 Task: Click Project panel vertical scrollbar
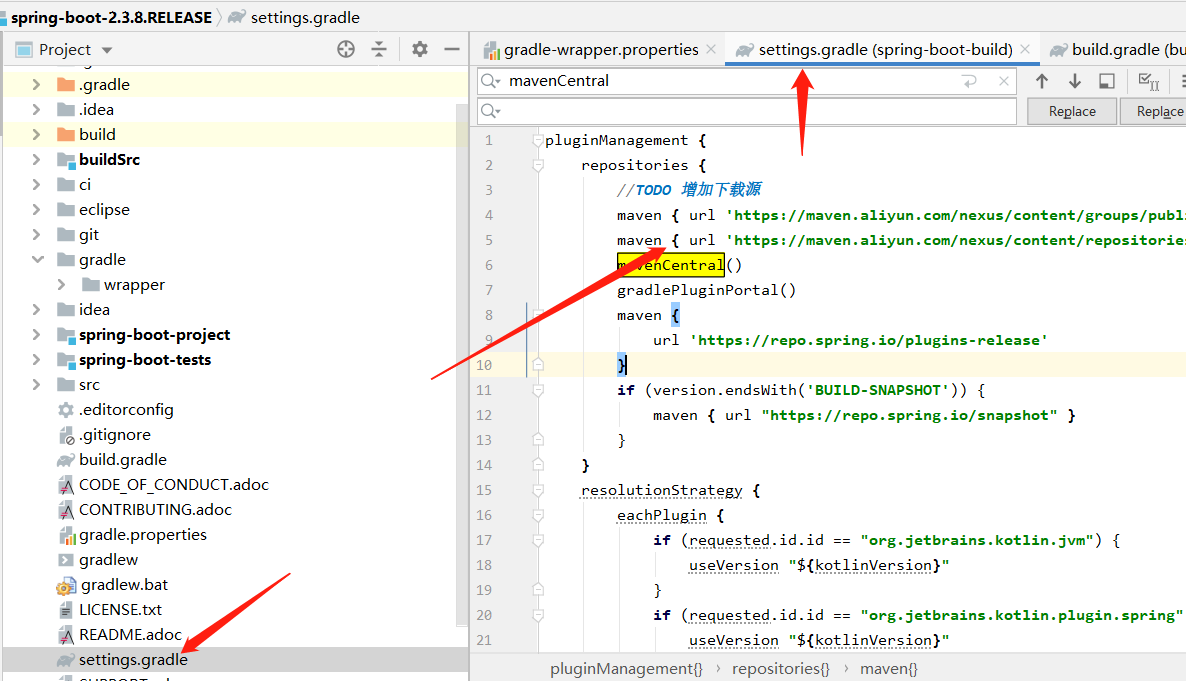(x=461, y=363)
